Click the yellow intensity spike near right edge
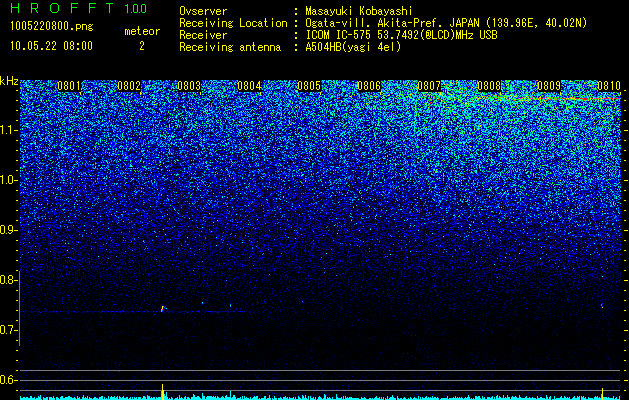This screenshot has height=400, width=629. (602, 393)
